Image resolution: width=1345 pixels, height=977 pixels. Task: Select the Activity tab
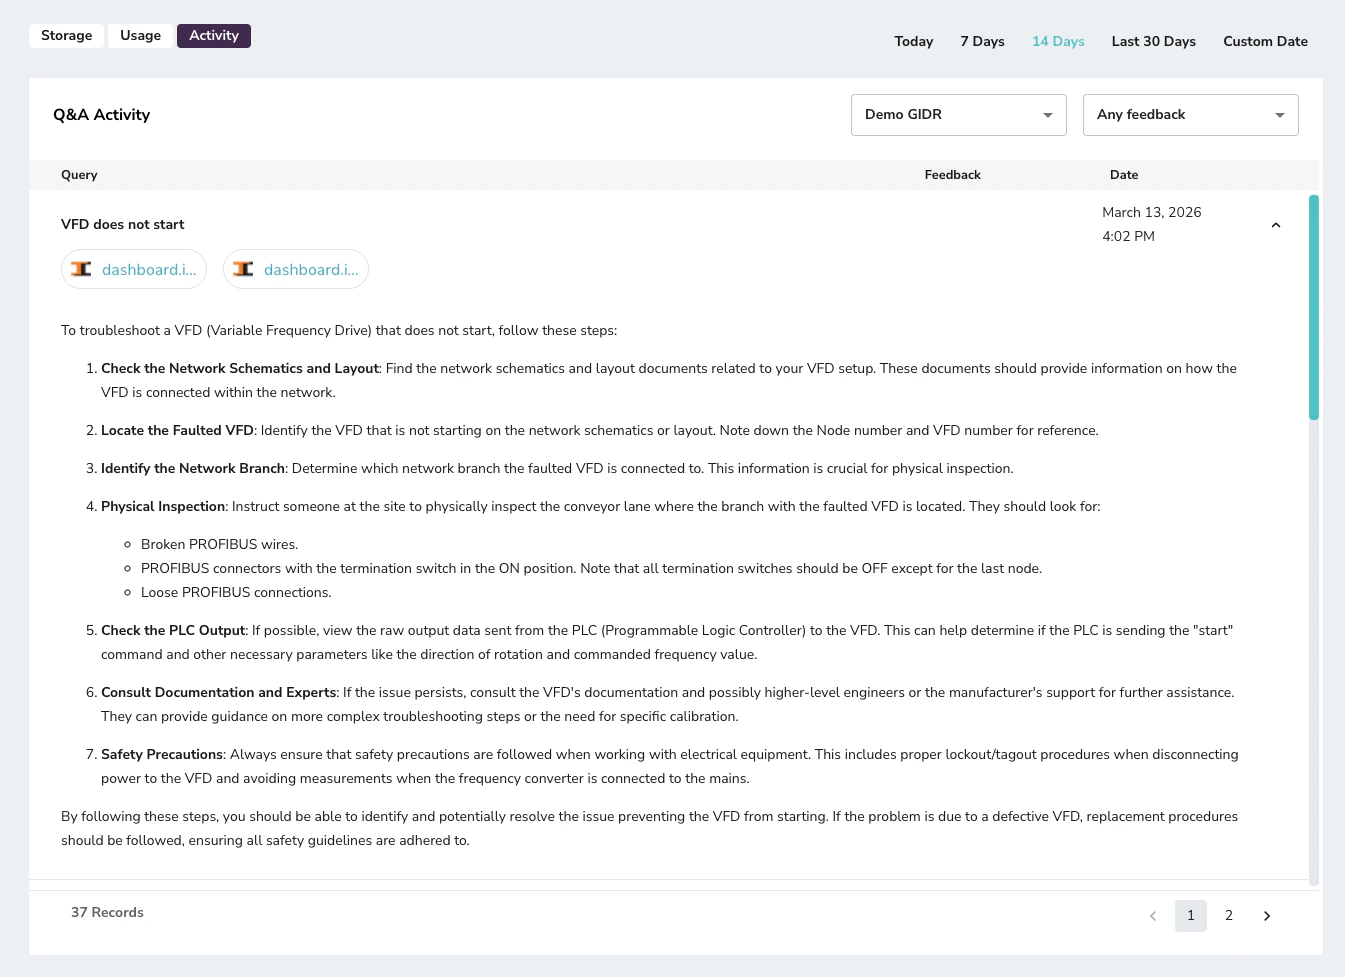tap(214, 36)
